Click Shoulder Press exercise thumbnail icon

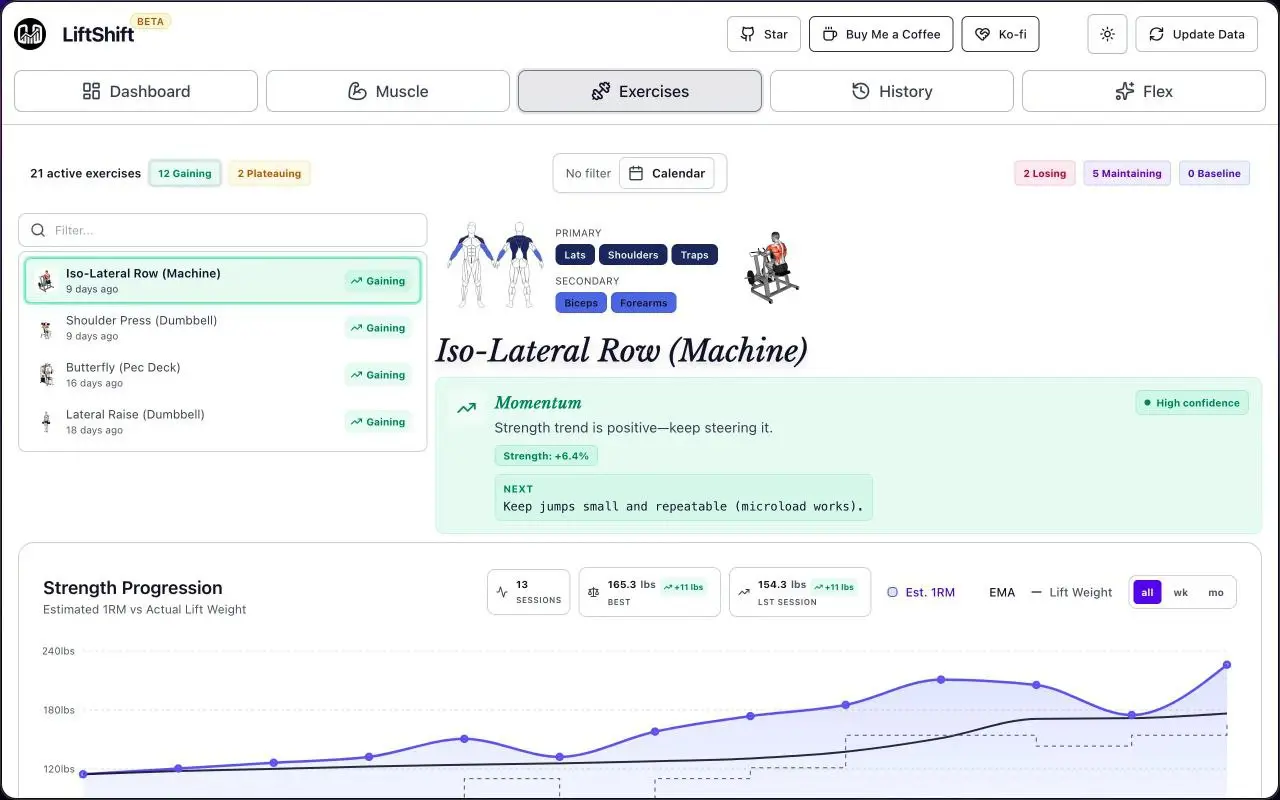[46, 328]
